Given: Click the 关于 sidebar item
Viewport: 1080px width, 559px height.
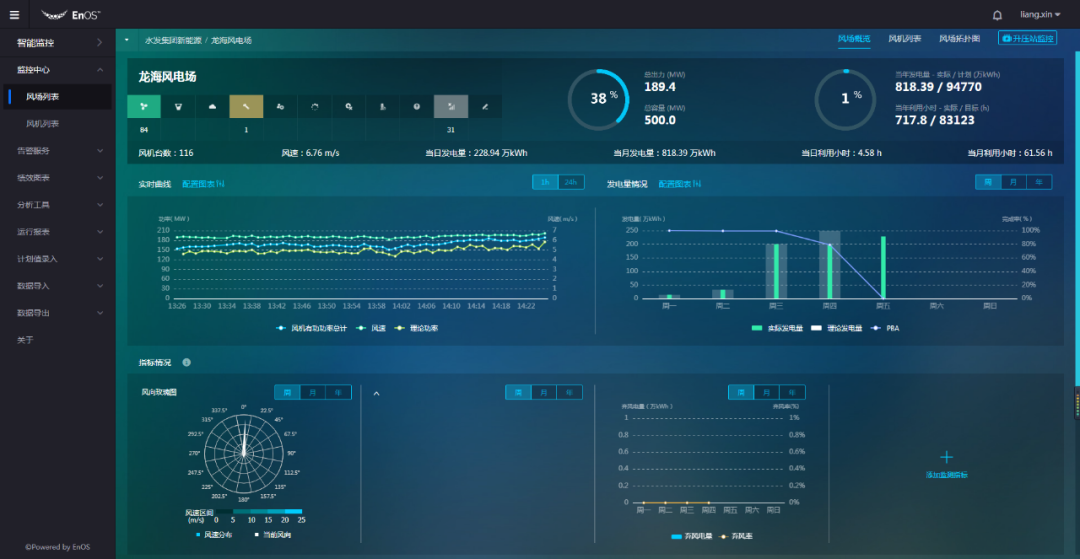Looking at the screenshot, I should (x=25, y=339).
